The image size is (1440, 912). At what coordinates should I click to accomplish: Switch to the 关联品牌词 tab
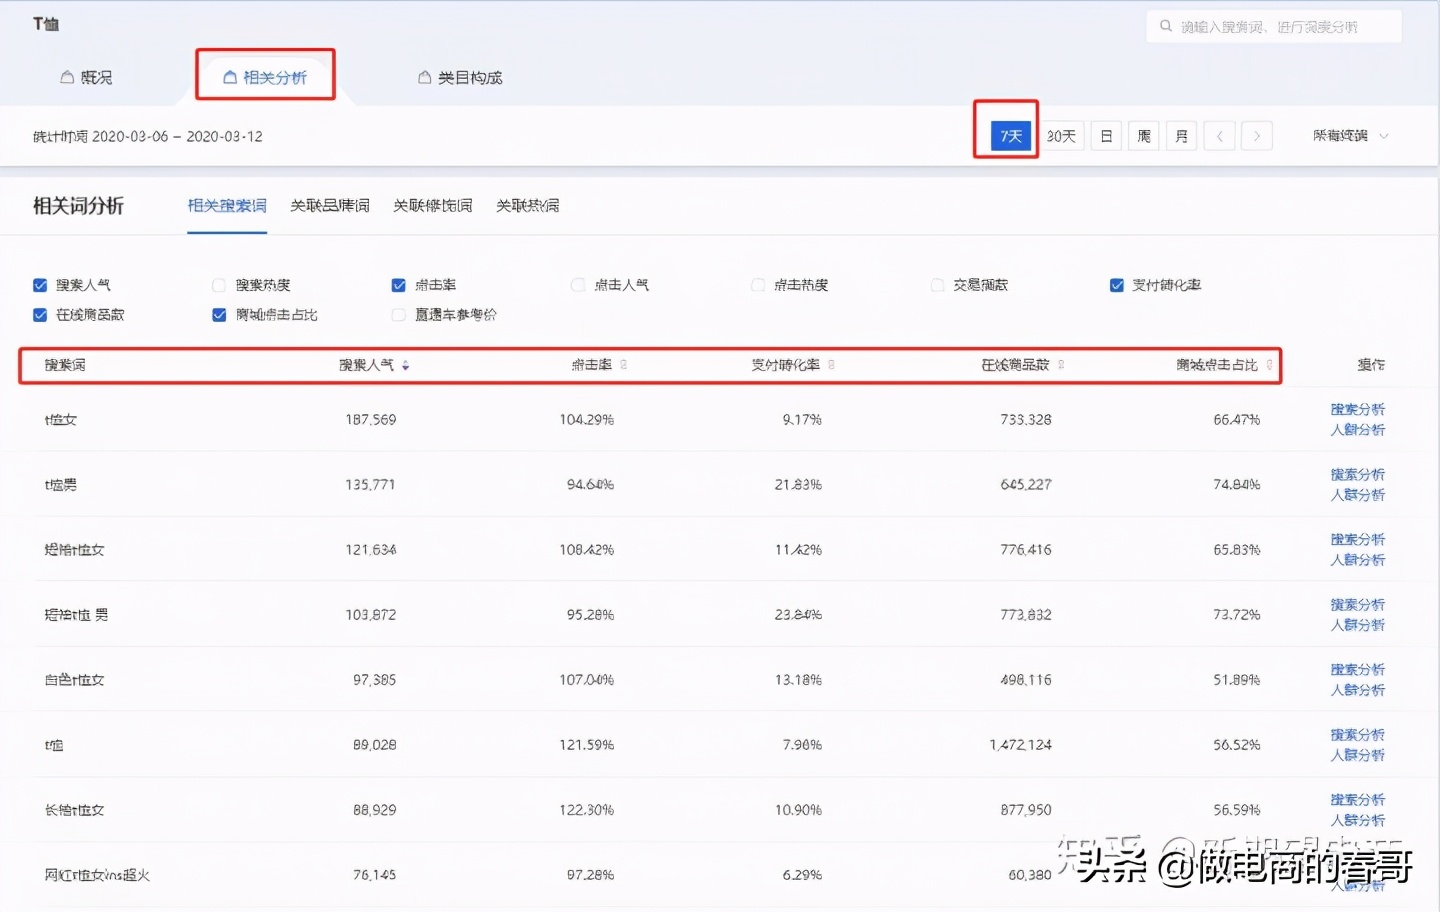[x=330, y=206]
